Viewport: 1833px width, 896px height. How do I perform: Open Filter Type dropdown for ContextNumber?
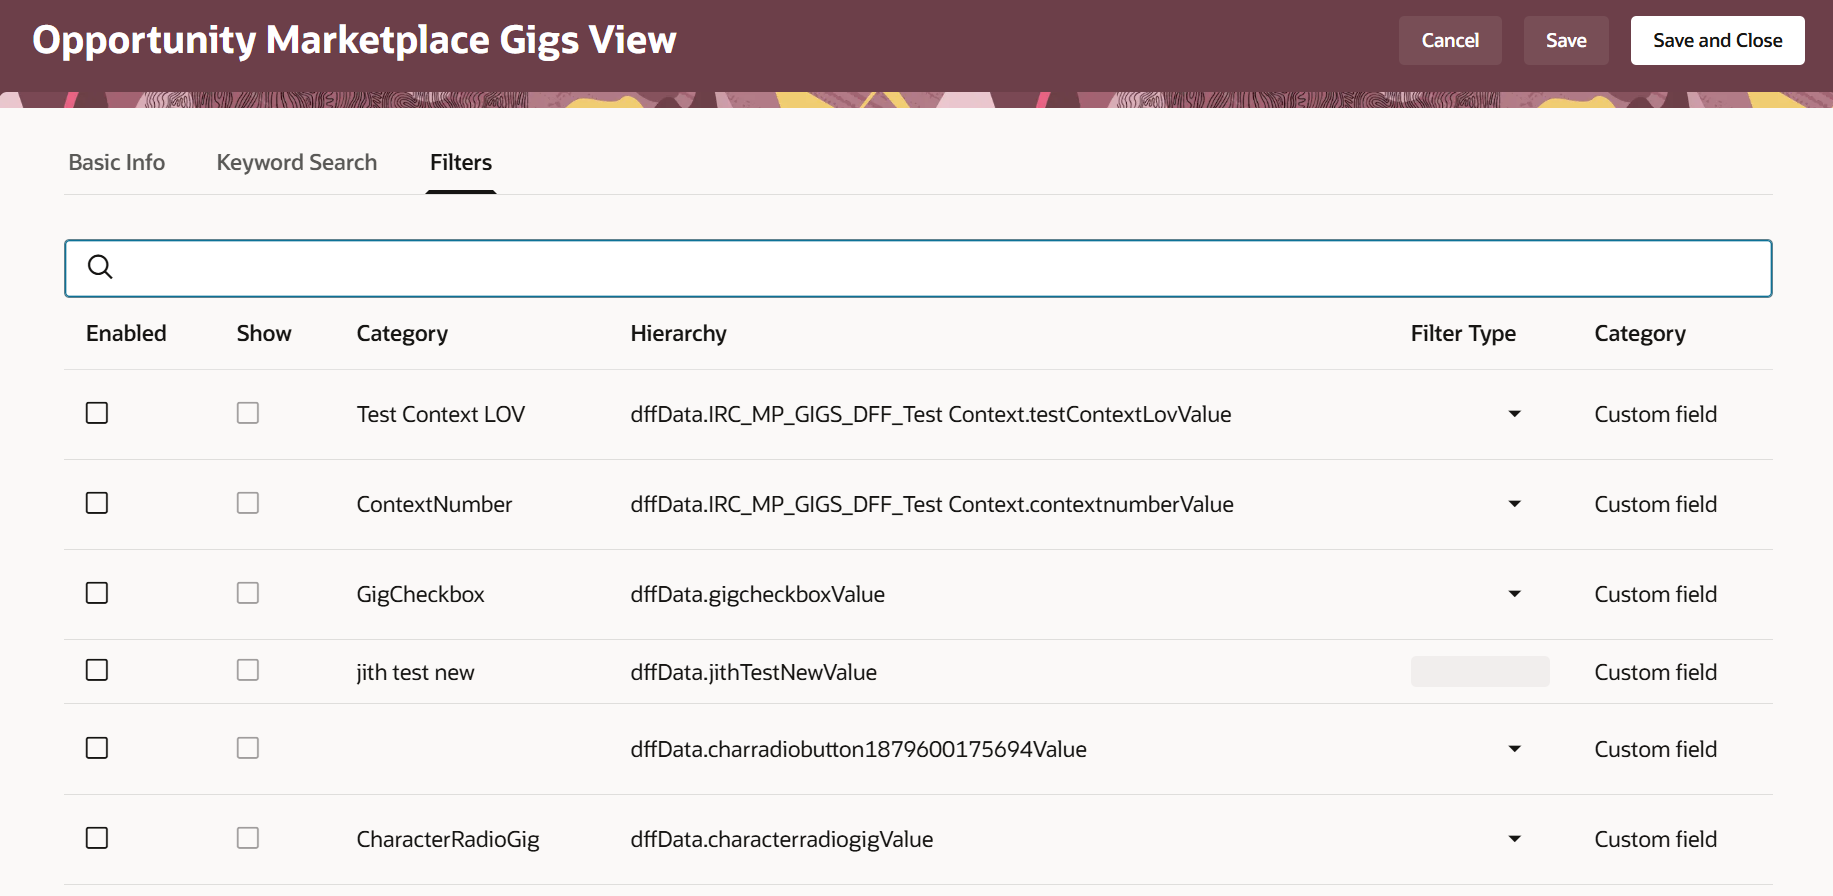[1514, 504]
